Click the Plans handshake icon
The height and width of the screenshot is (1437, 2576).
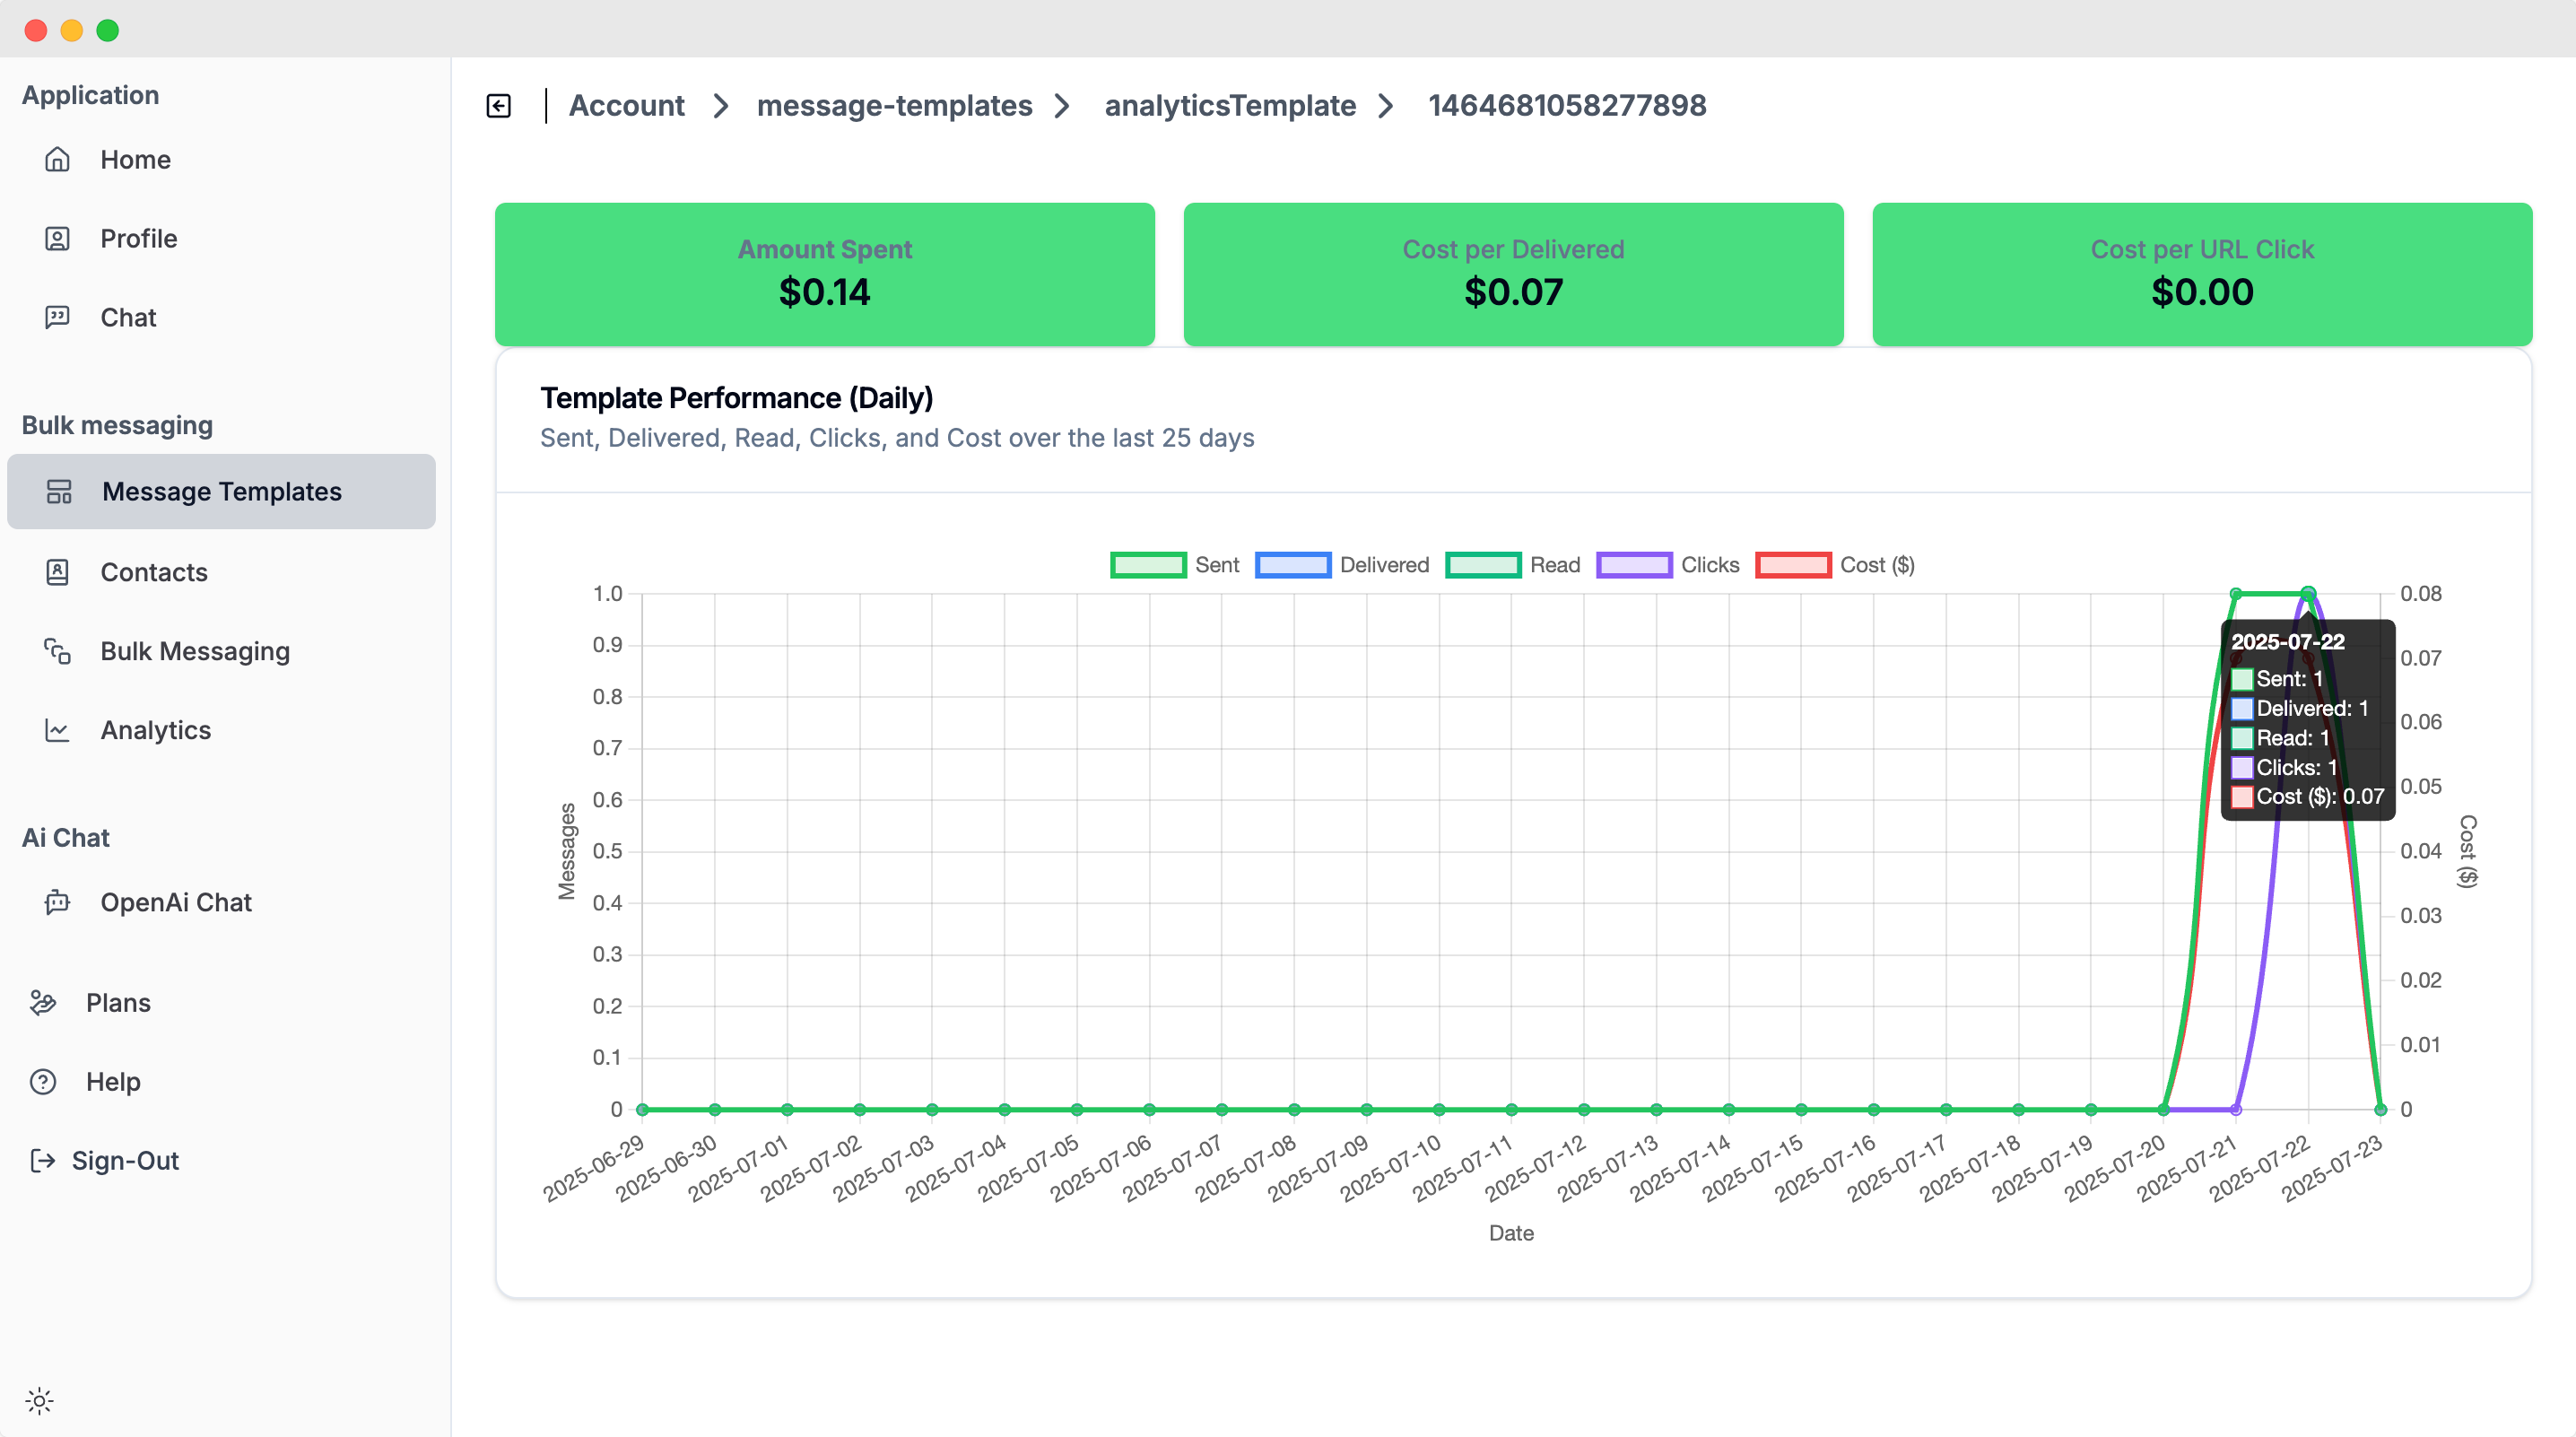coord(43,1003)
